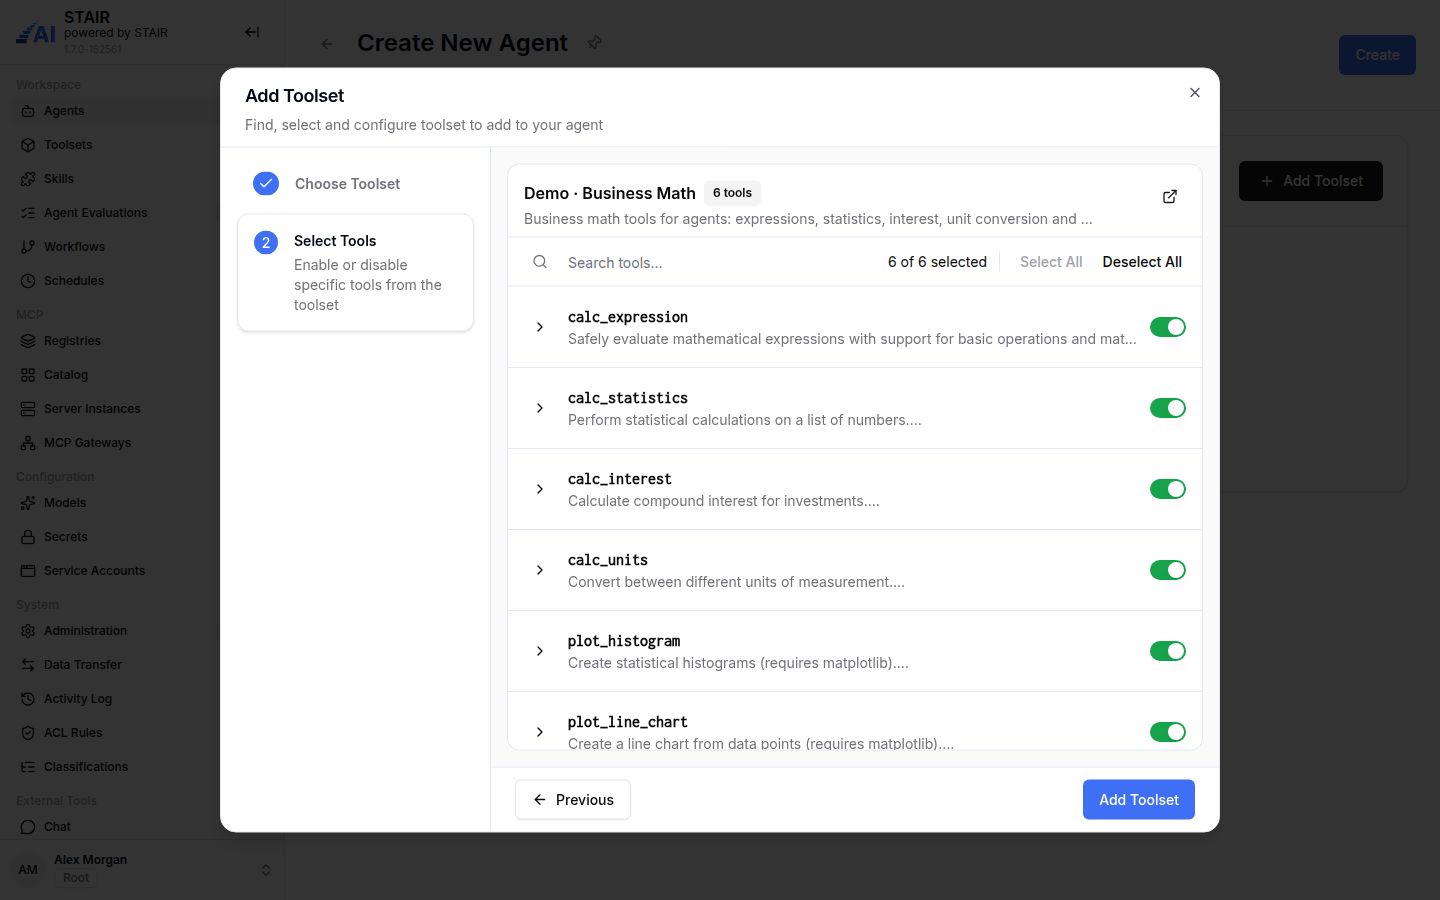Screen dimensions: 1440x900
Task: Click the search magnifier icon in tools search
Action: pyautogui.click(x=540, y=262)
